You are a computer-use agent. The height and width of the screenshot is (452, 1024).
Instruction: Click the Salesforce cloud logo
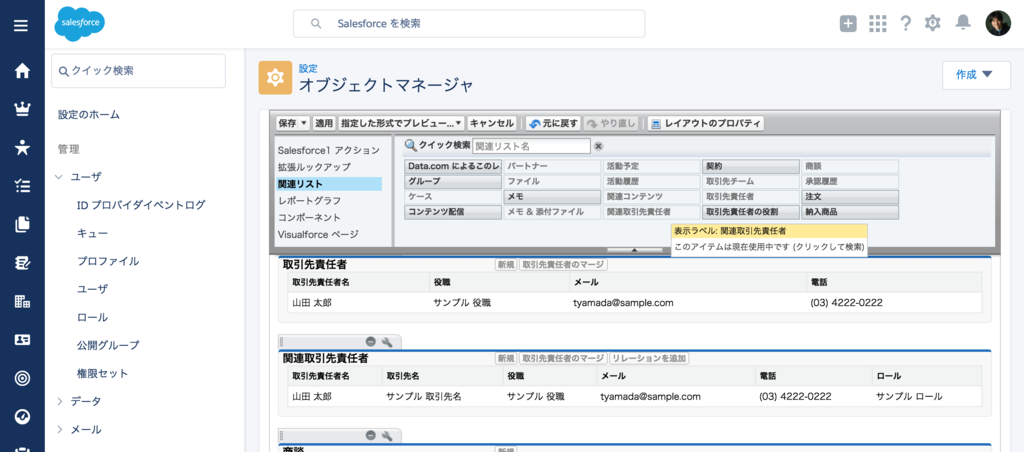pos(79,24)
